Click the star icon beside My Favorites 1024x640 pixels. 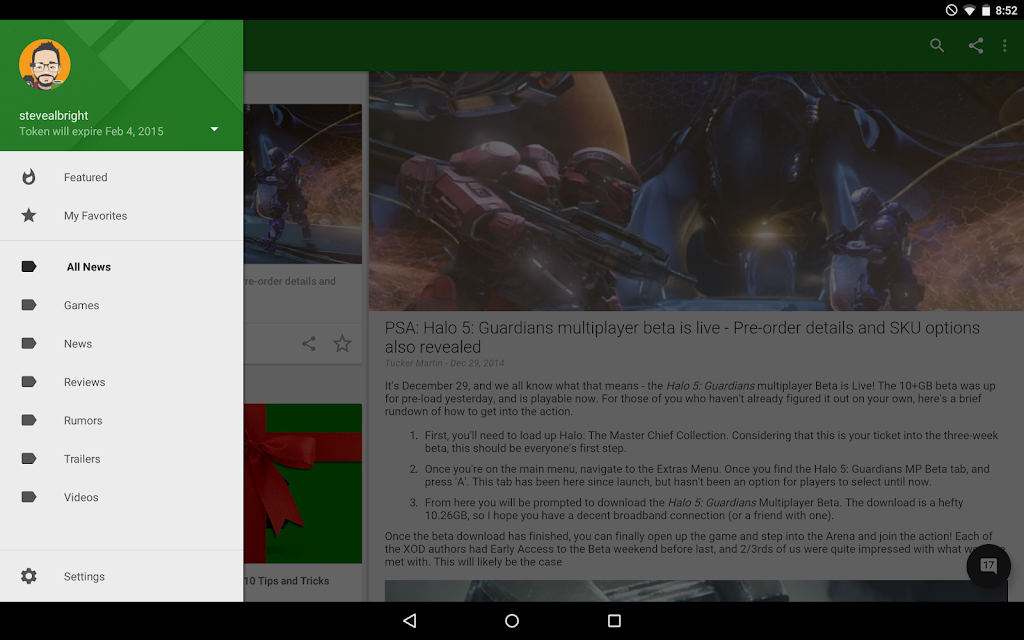coord(29,216)
